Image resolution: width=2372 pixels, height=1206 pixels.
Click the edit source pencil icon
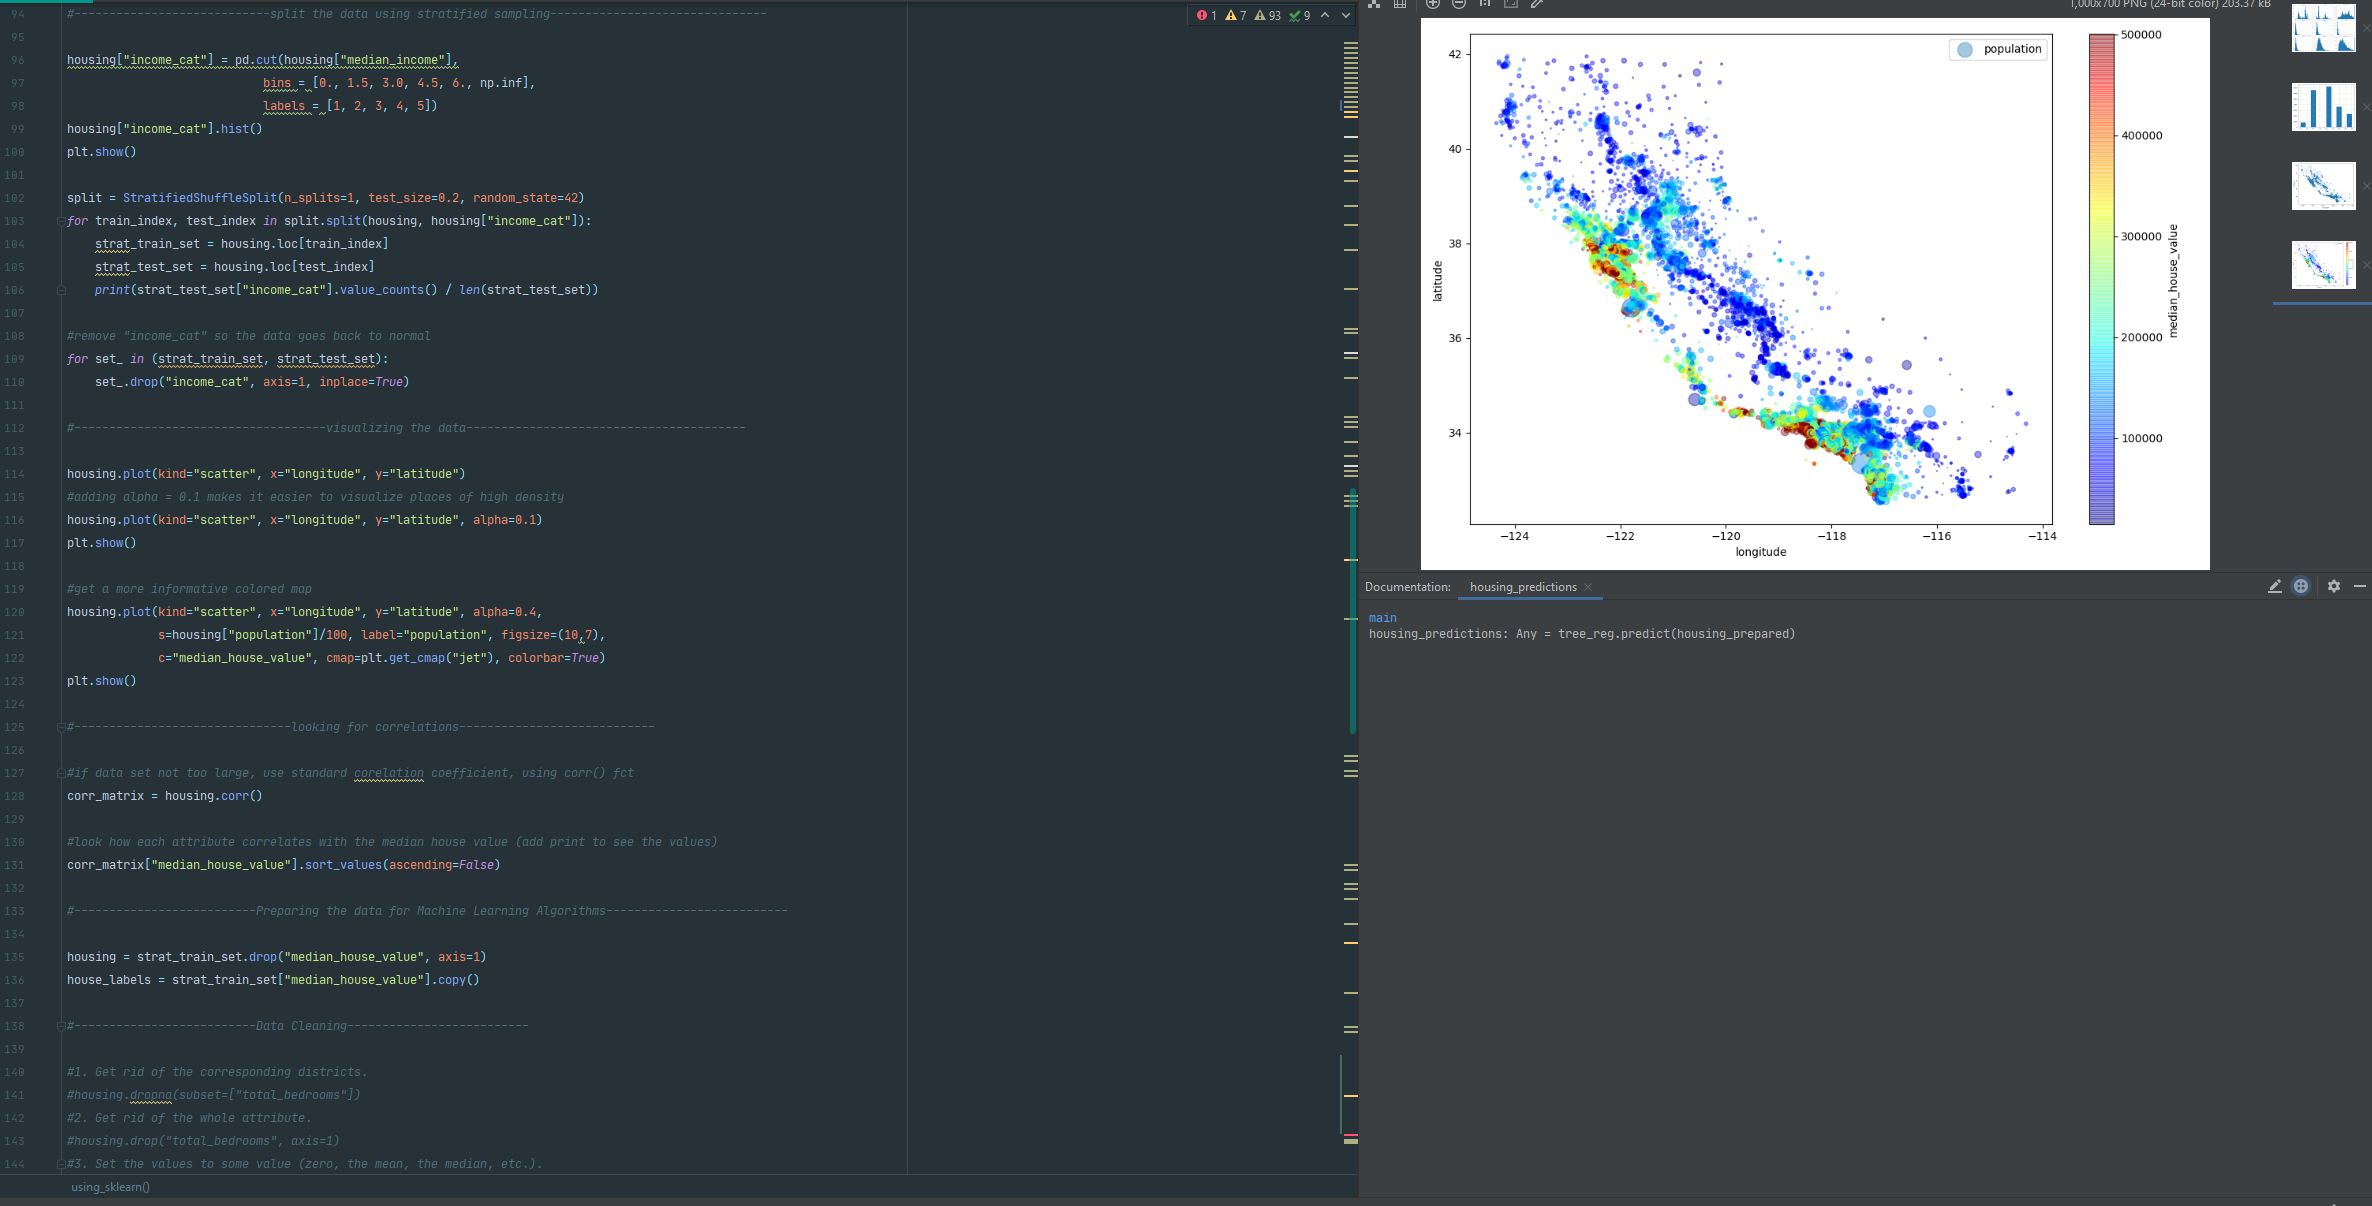click(2275, 587)
